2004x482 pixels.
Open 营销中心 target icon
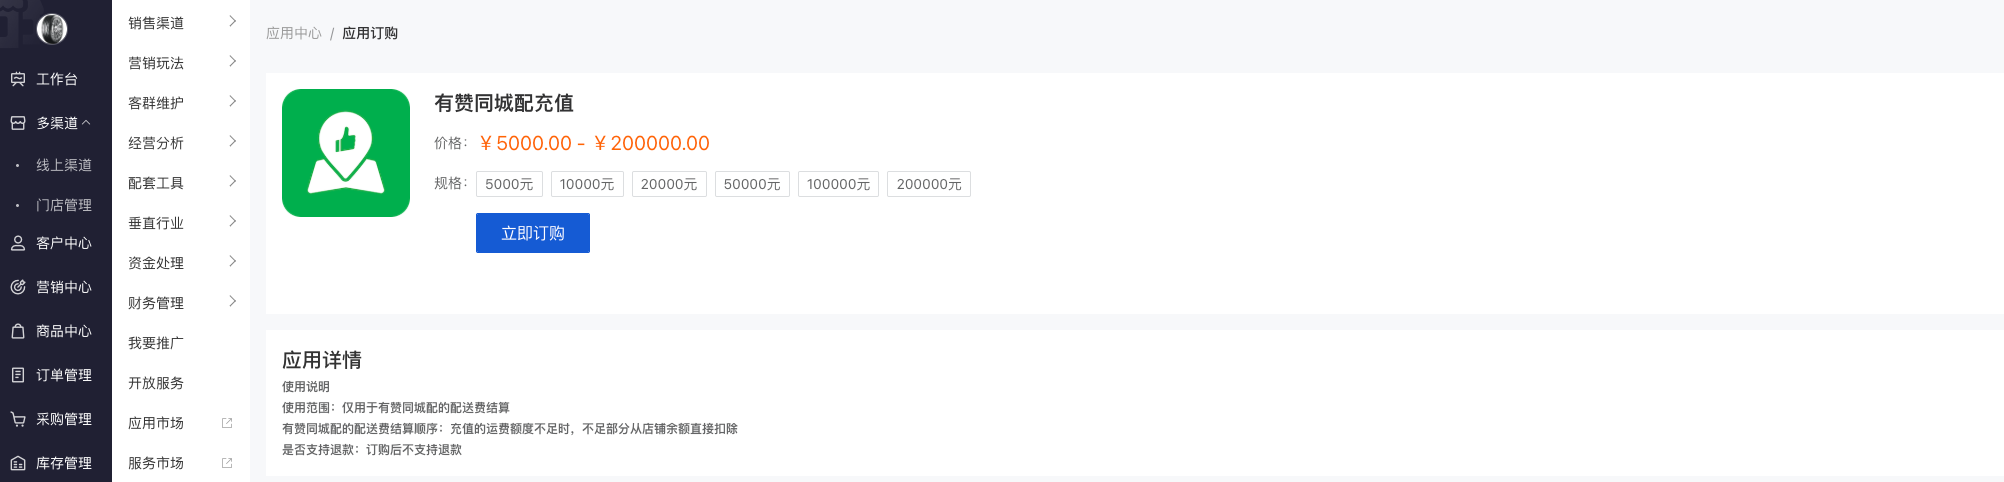(x=18, y=287)
